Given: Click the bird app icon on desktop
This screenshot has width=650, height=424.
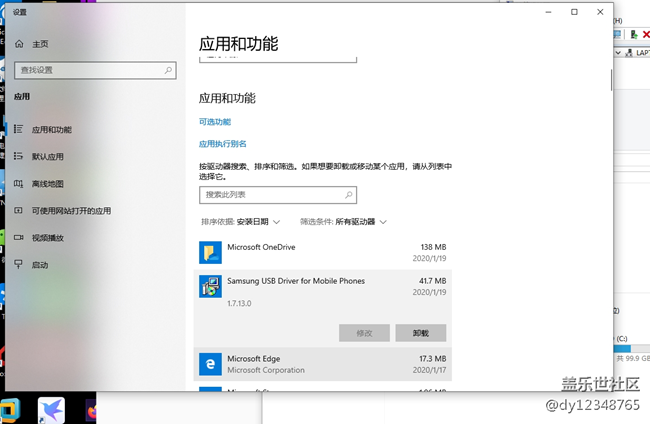Looking at the screenshot, I should (51, 410).
